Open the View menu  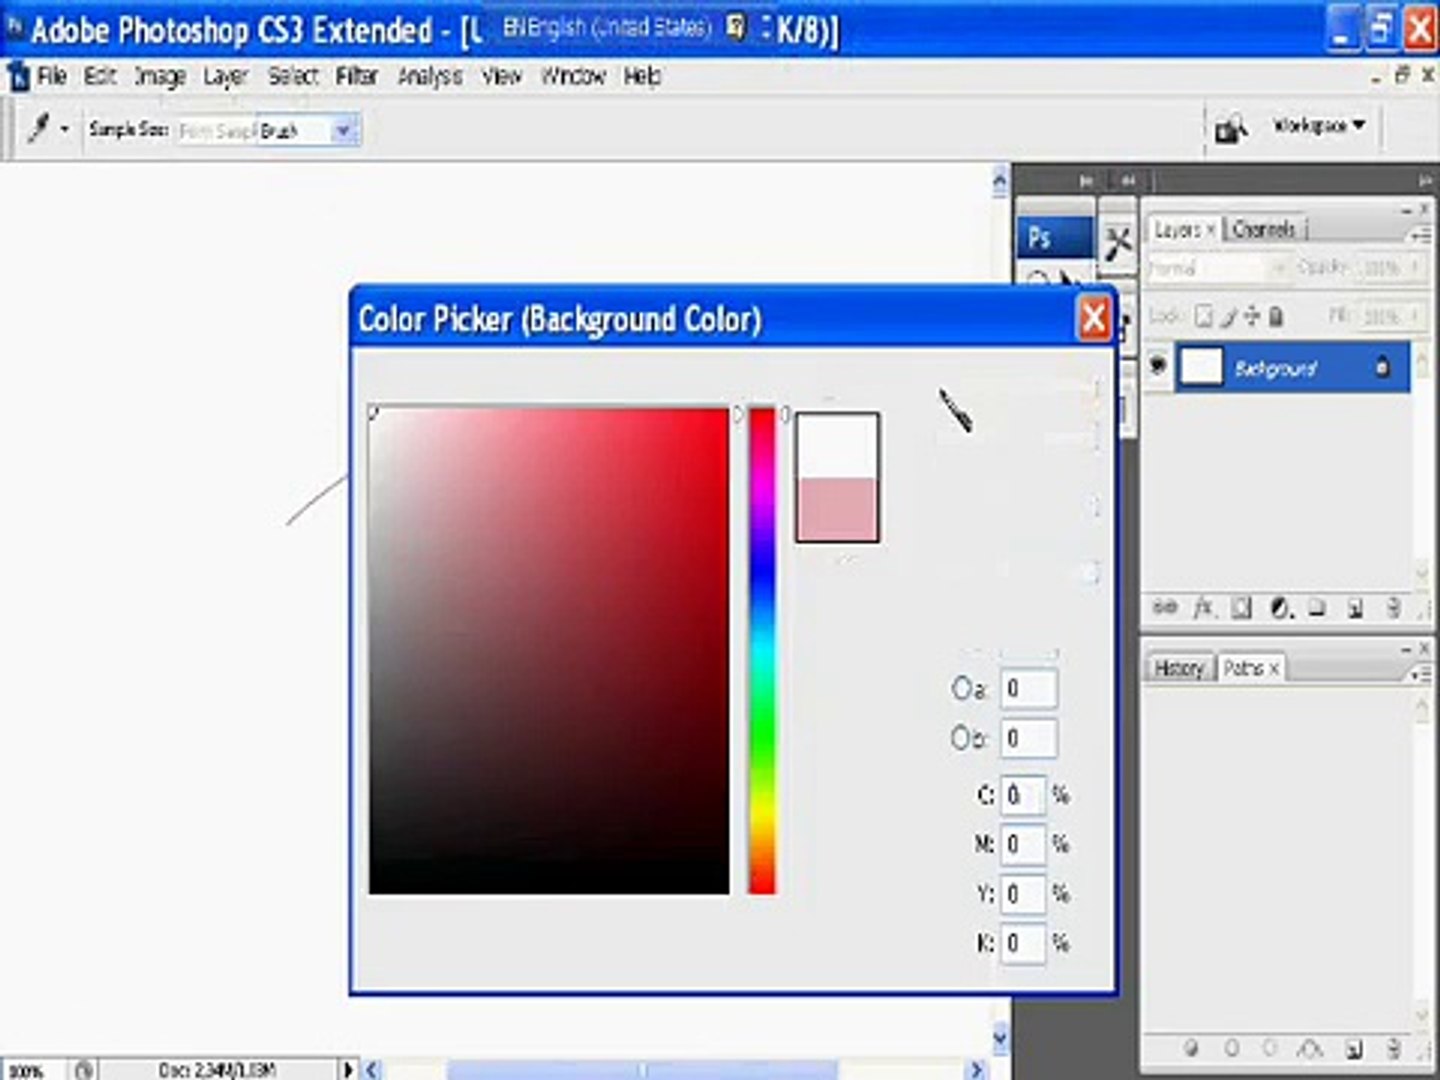[502, 76]
